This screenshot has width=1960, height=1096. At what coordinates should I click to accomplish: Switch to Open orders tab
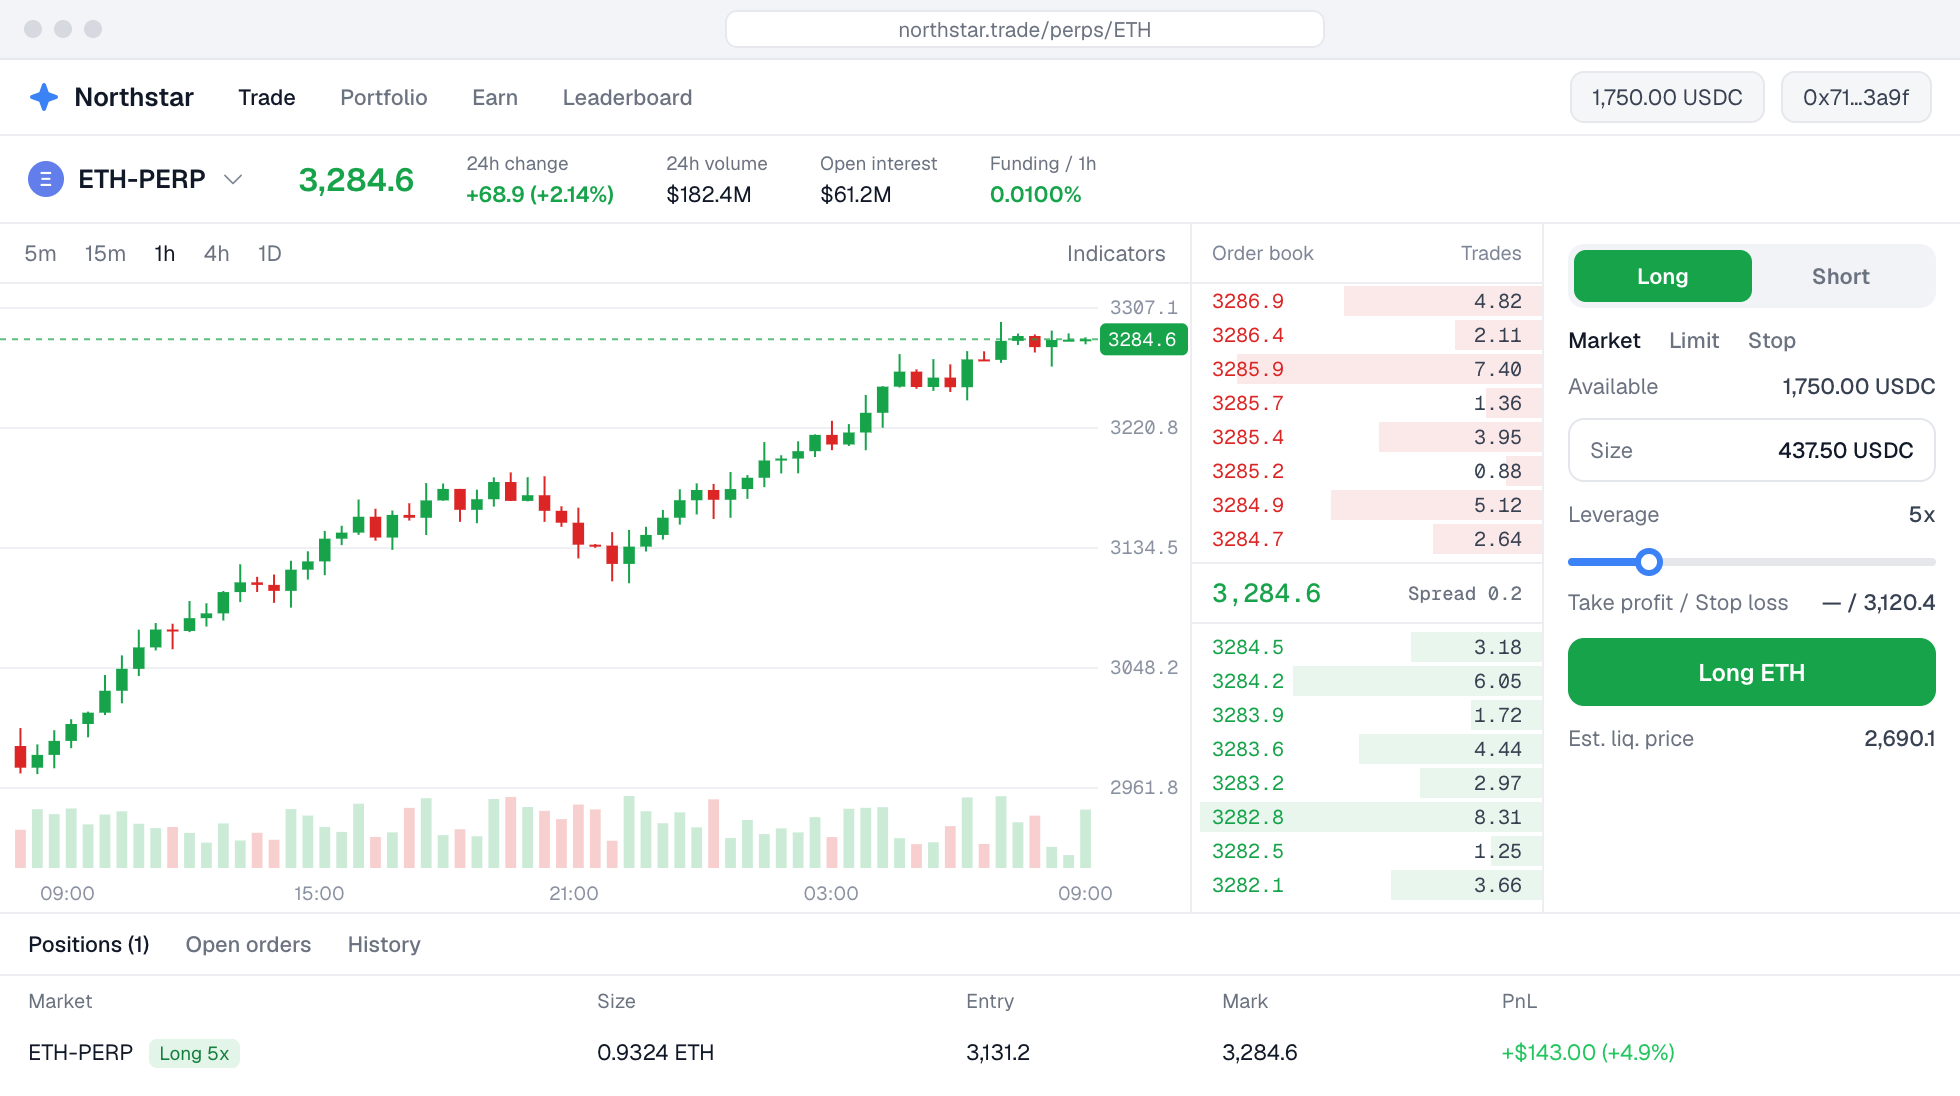click(248, 944)
